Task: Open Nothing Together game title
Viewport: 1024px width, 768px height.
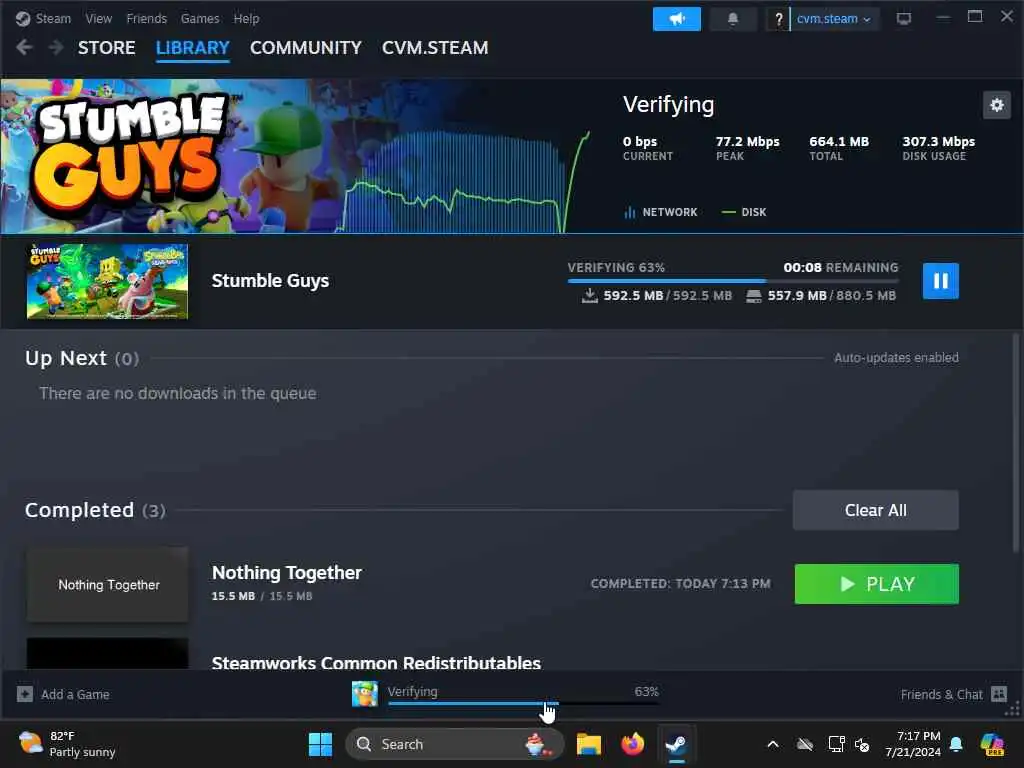Action: 287,573
